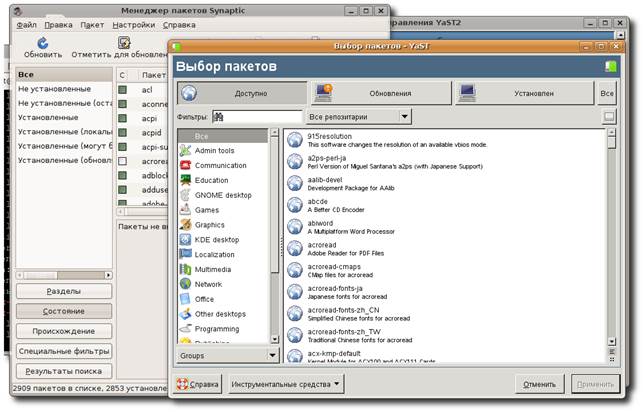This screenshot has width=643, height=412.
Task: Select the KDE desktop group icon
Action: point(185,239)
